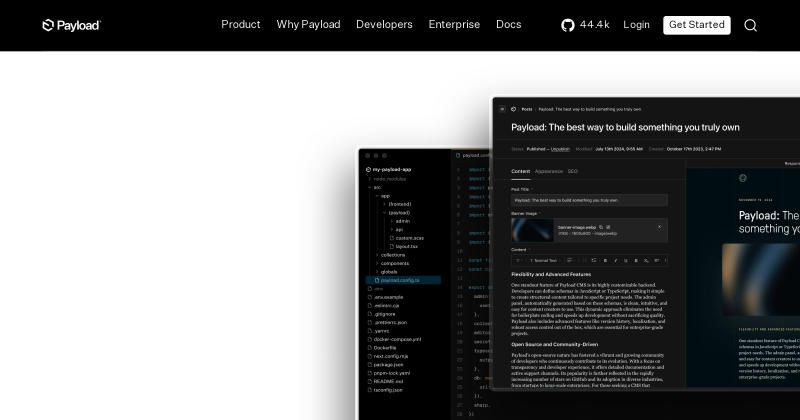Click the Get Started button
The height and width of the screenshot is (420, 800).
tap(696, 25)
